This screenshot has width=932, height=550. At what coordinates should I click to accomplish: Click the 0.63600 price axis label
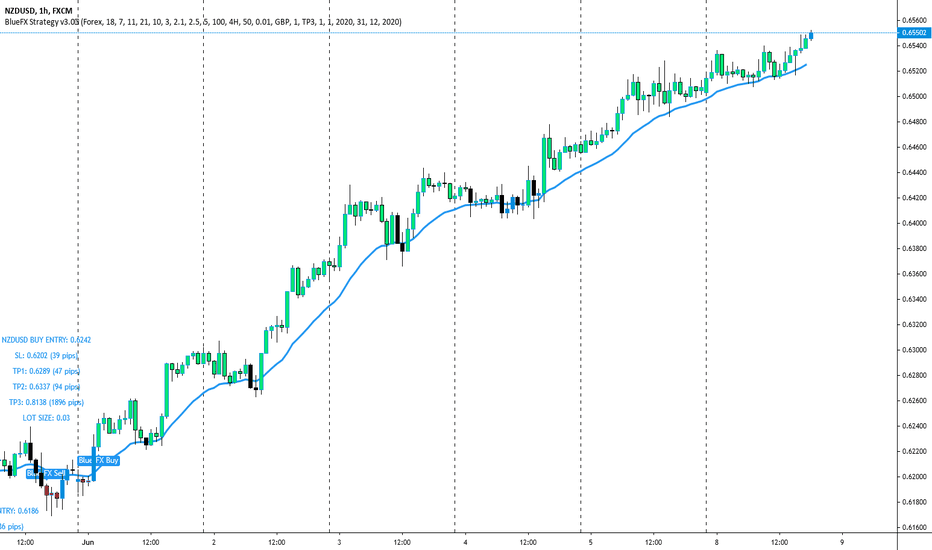[914, 274]
